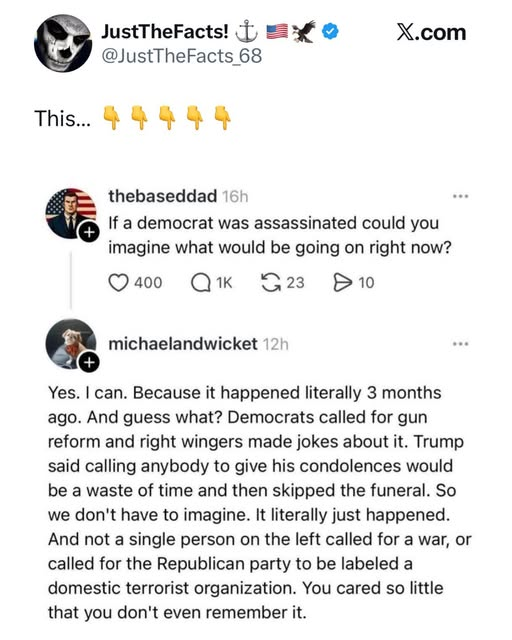Open the @JustTheFacts_68 handle

click(181, 56)
